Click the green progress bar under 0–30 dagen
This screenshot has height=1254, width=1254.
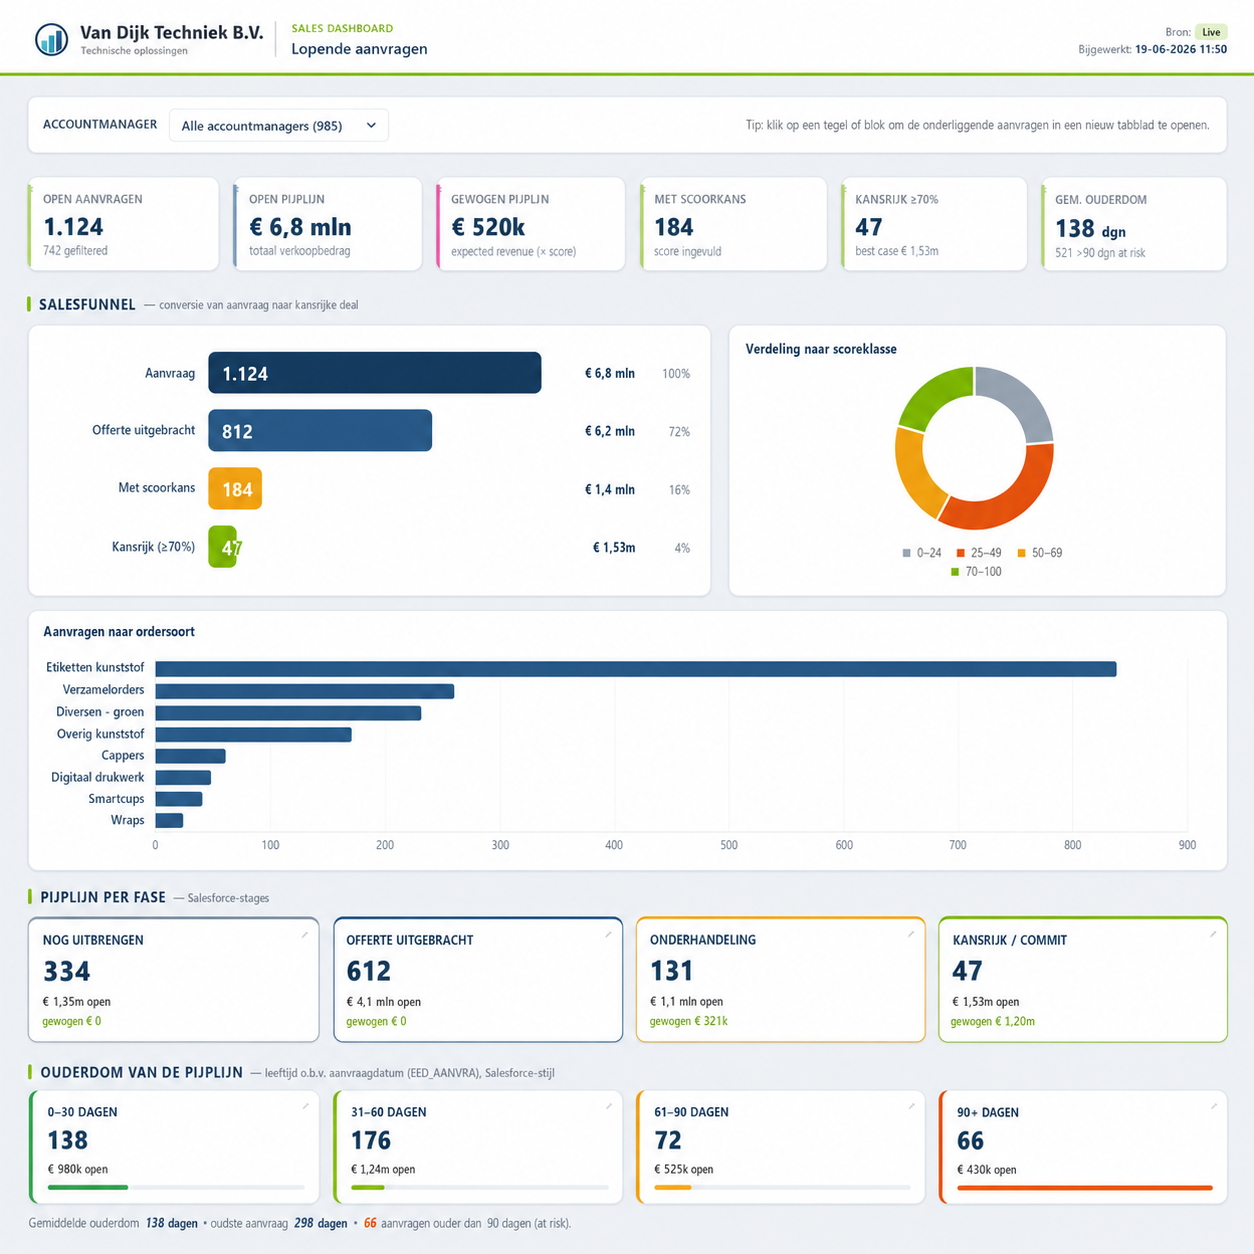(88, 1187)
